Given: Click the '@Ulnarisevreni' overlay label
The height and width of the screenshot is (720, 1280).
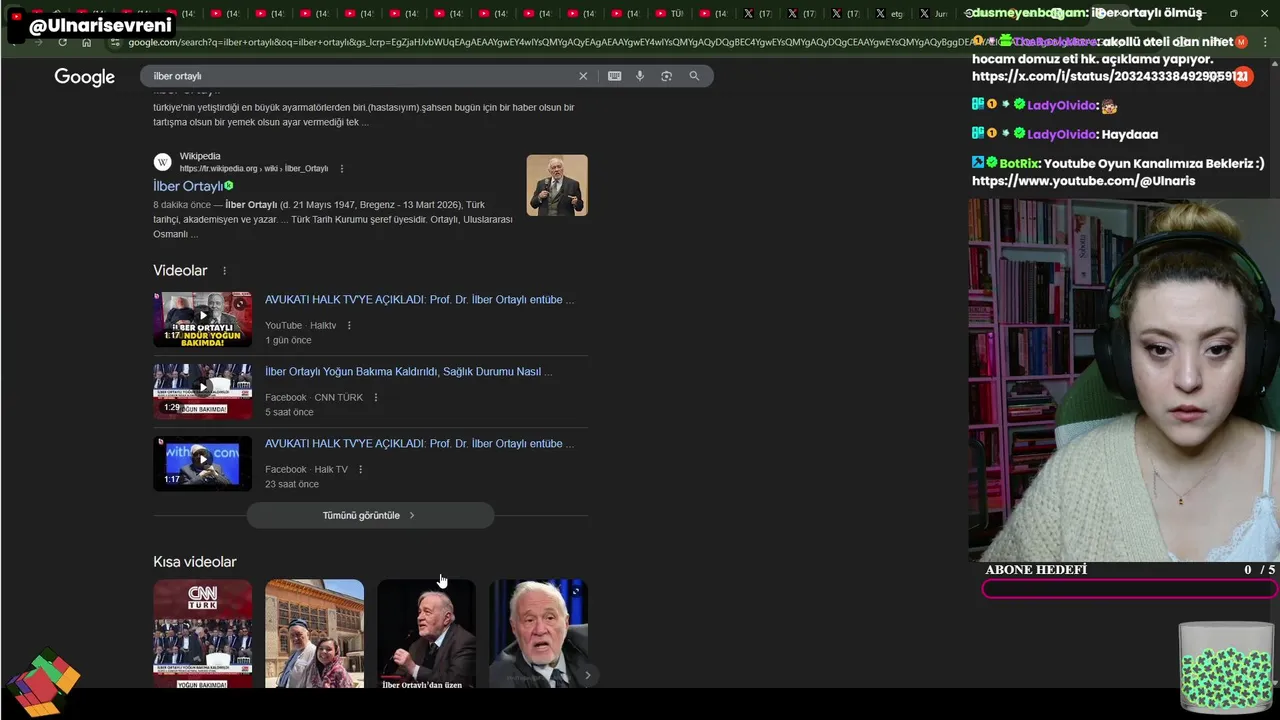Looking at the screenshot, I should point(100,26).
